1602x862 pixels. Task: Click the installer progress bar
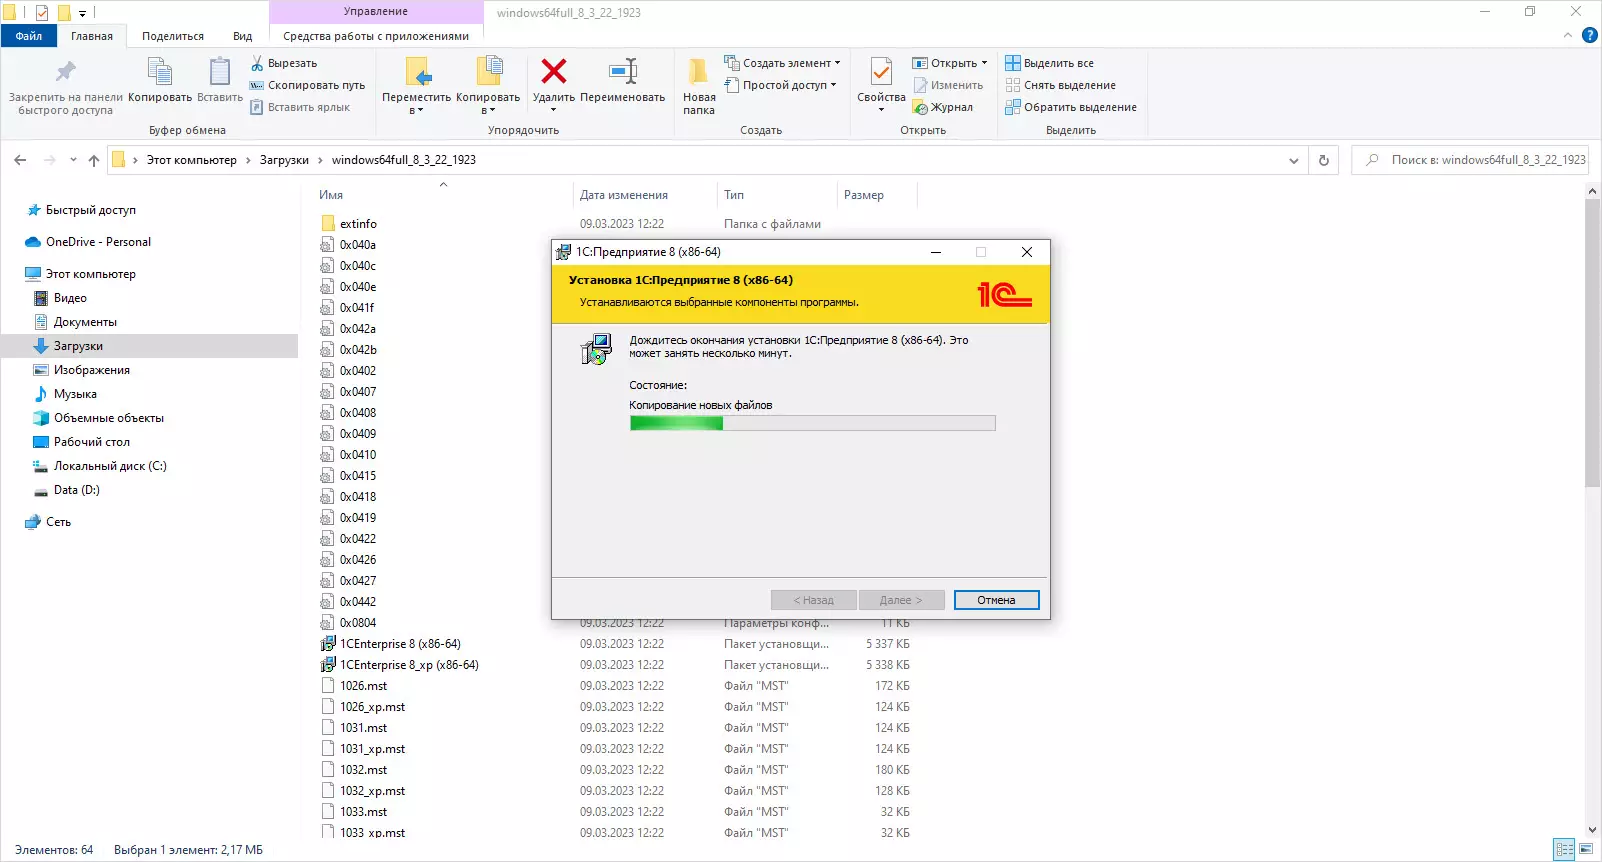point(812,423)
